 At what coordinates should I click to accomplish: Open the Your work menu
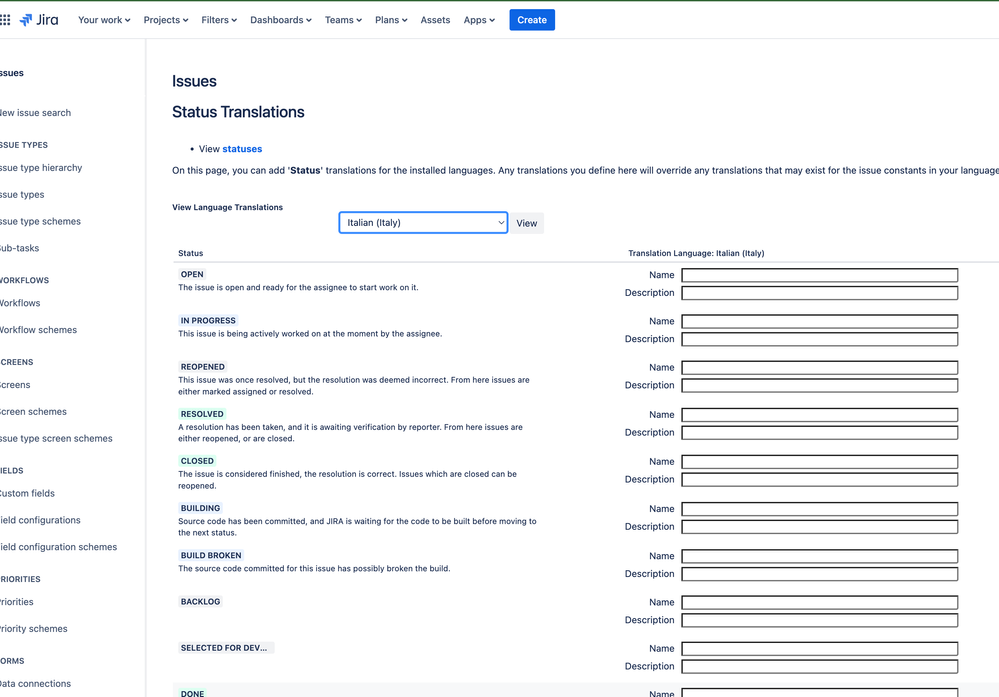[x=104, y=20]
